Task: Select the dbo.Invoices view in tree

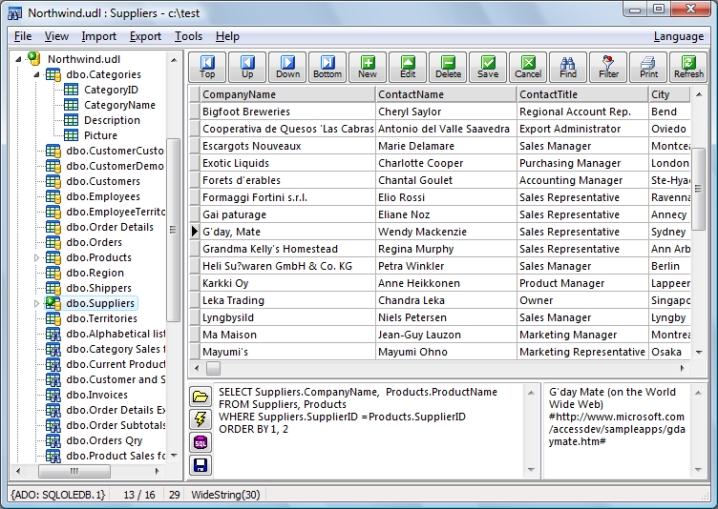Action: click(96, 395)
